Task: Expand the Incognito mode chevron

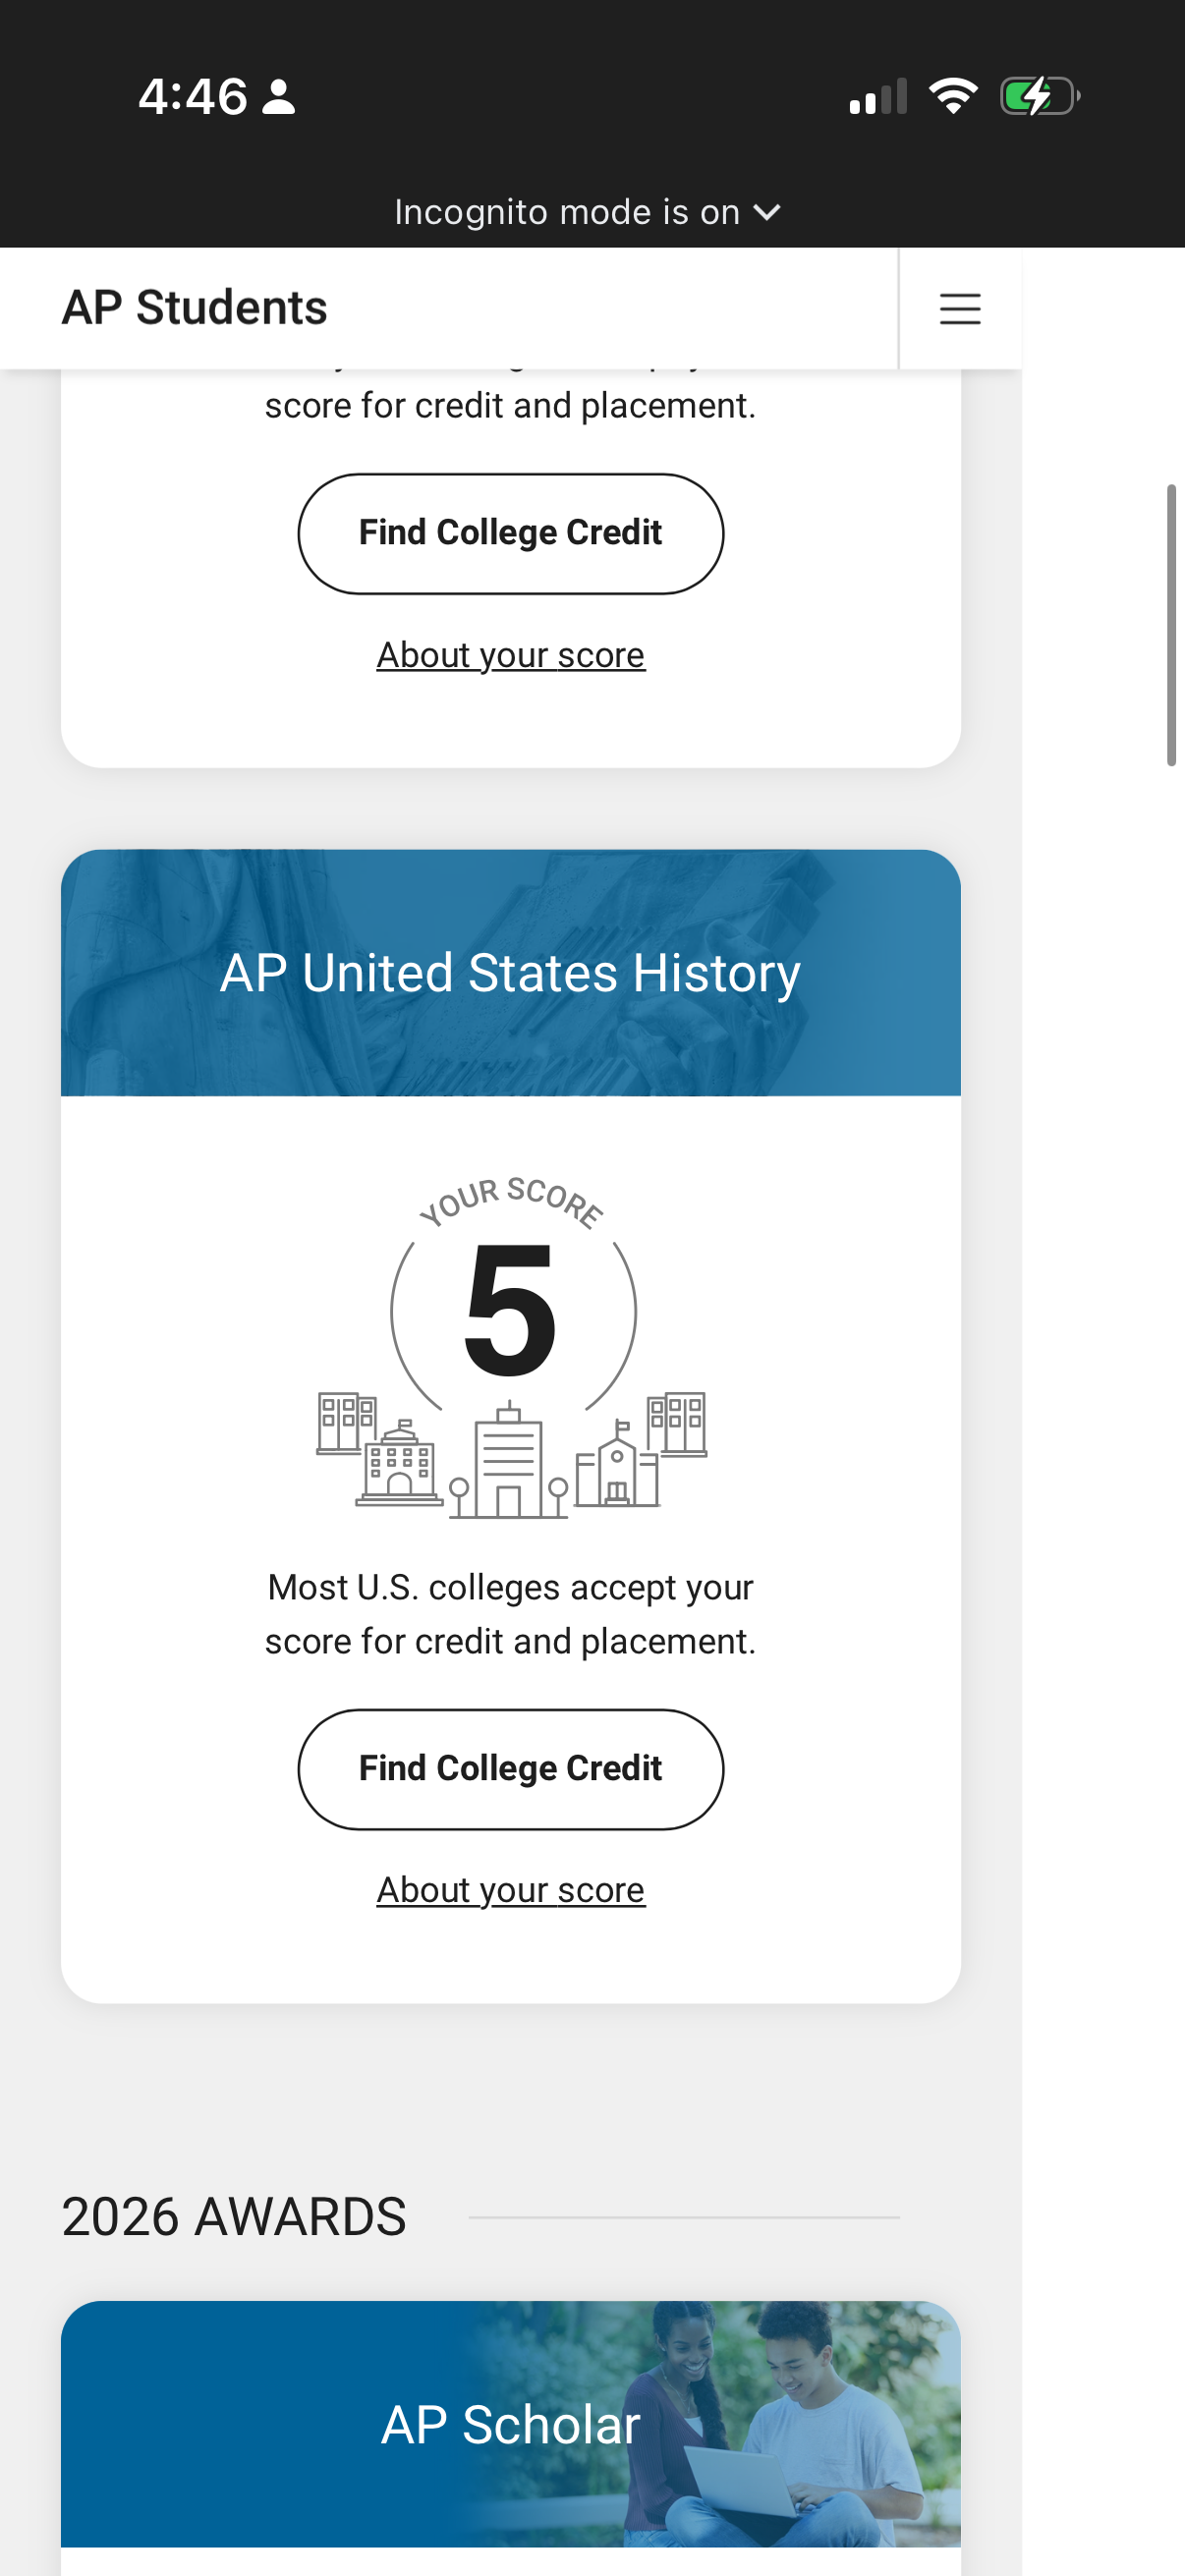Action: (767, 212)
